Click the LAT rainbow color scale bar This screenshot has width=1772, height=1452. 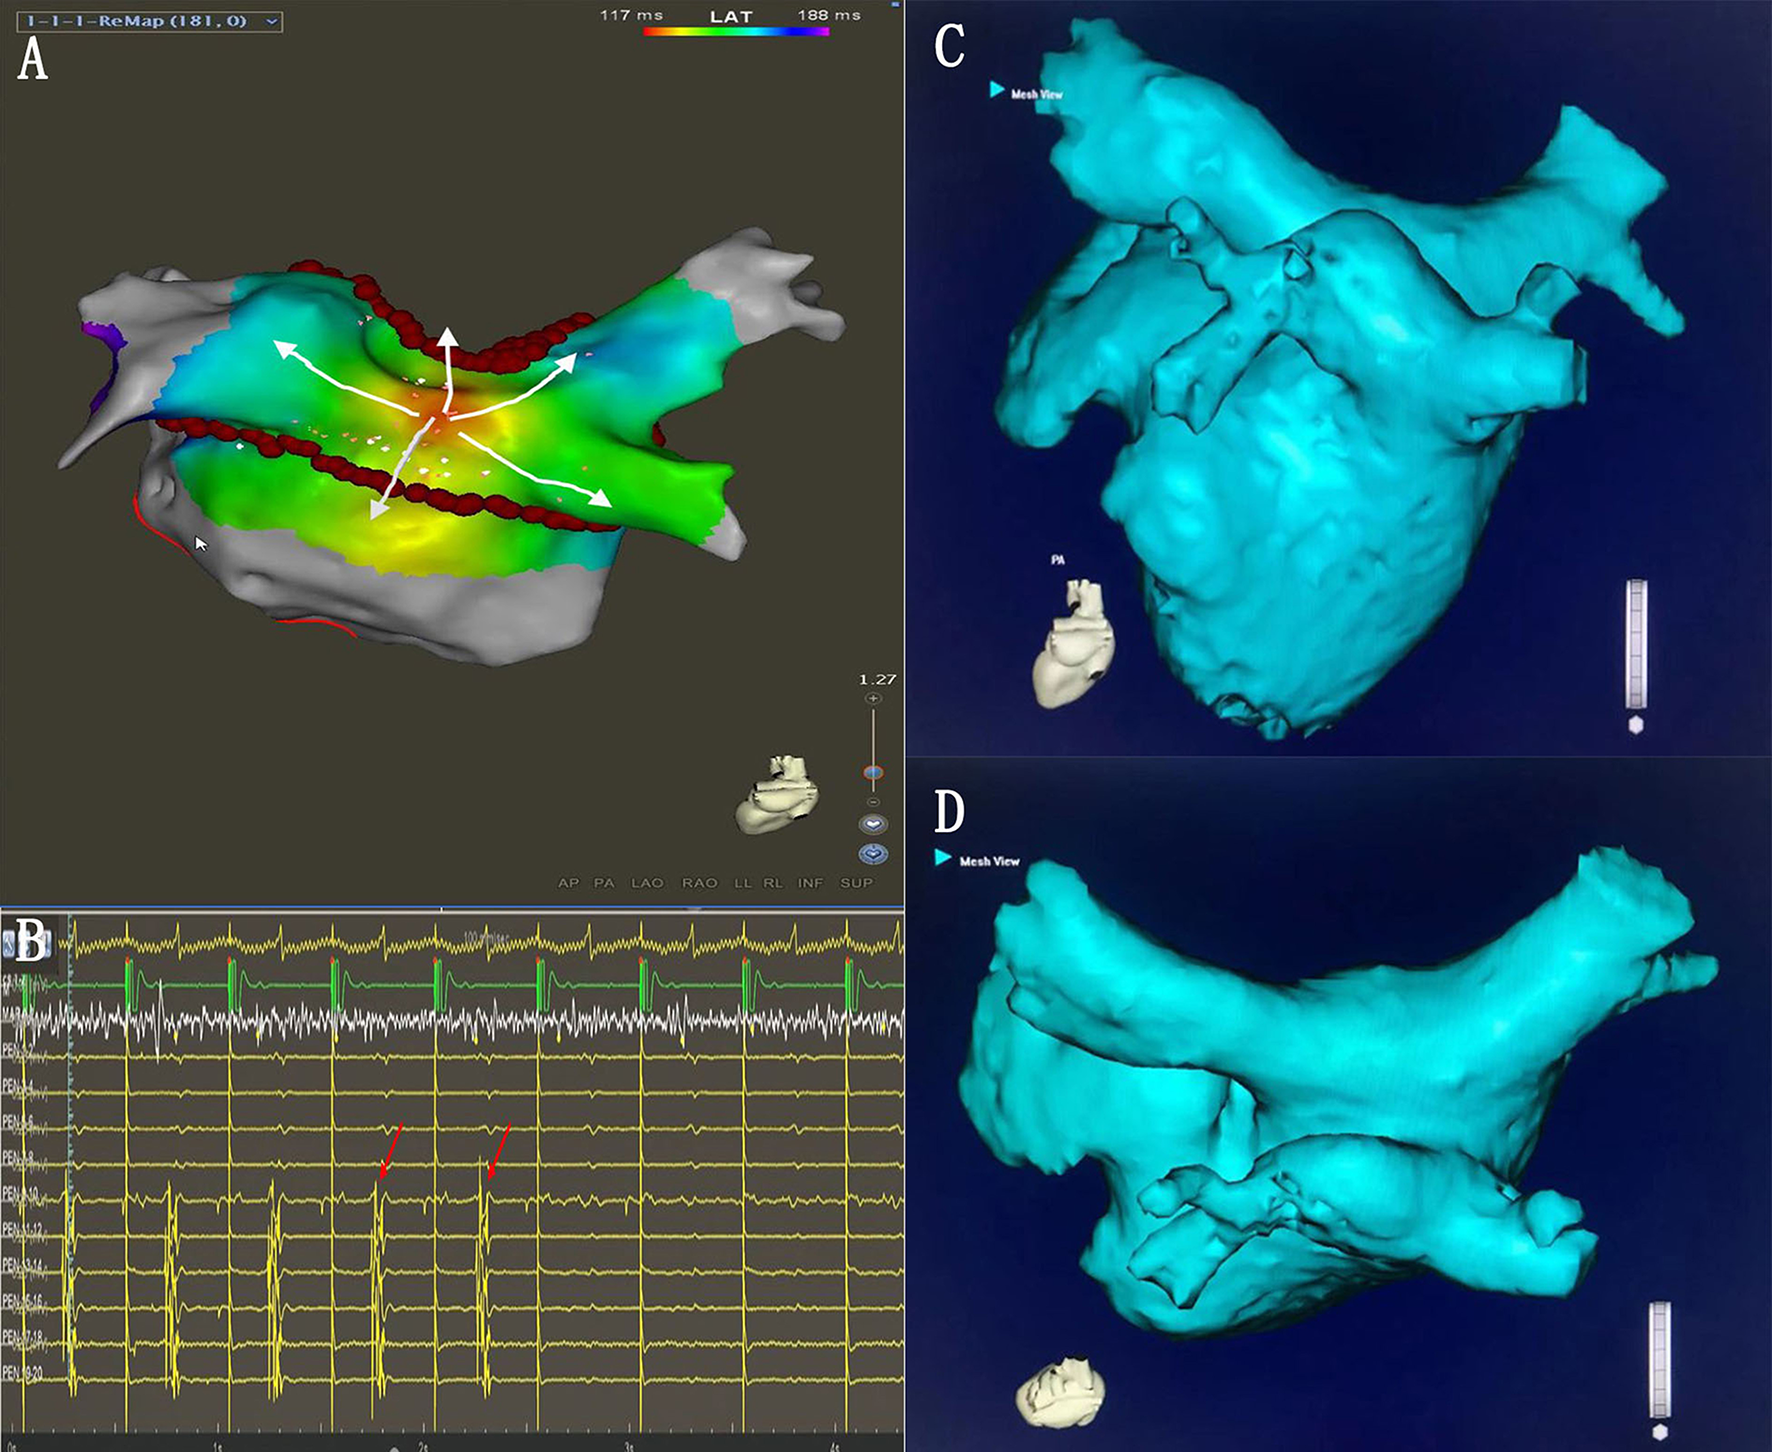[x=735, y=32]
